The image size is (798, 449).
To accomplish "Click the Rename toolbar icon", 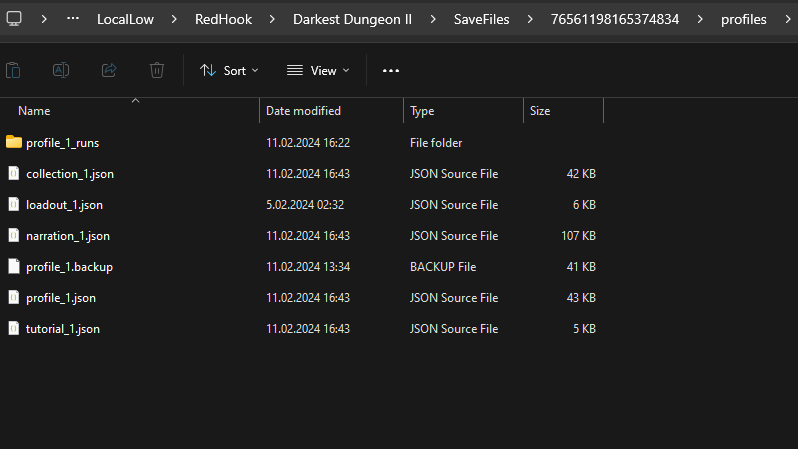I will 61,70.
